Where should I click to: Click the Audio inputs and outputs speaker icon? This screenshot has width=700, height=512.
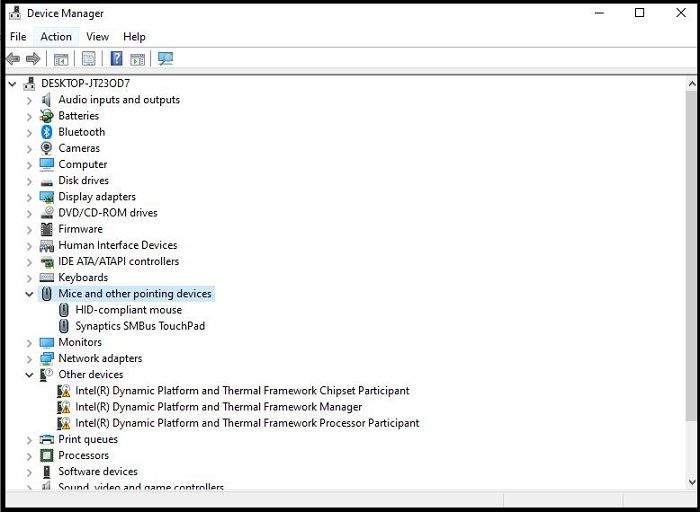click(x=46, y=100)
